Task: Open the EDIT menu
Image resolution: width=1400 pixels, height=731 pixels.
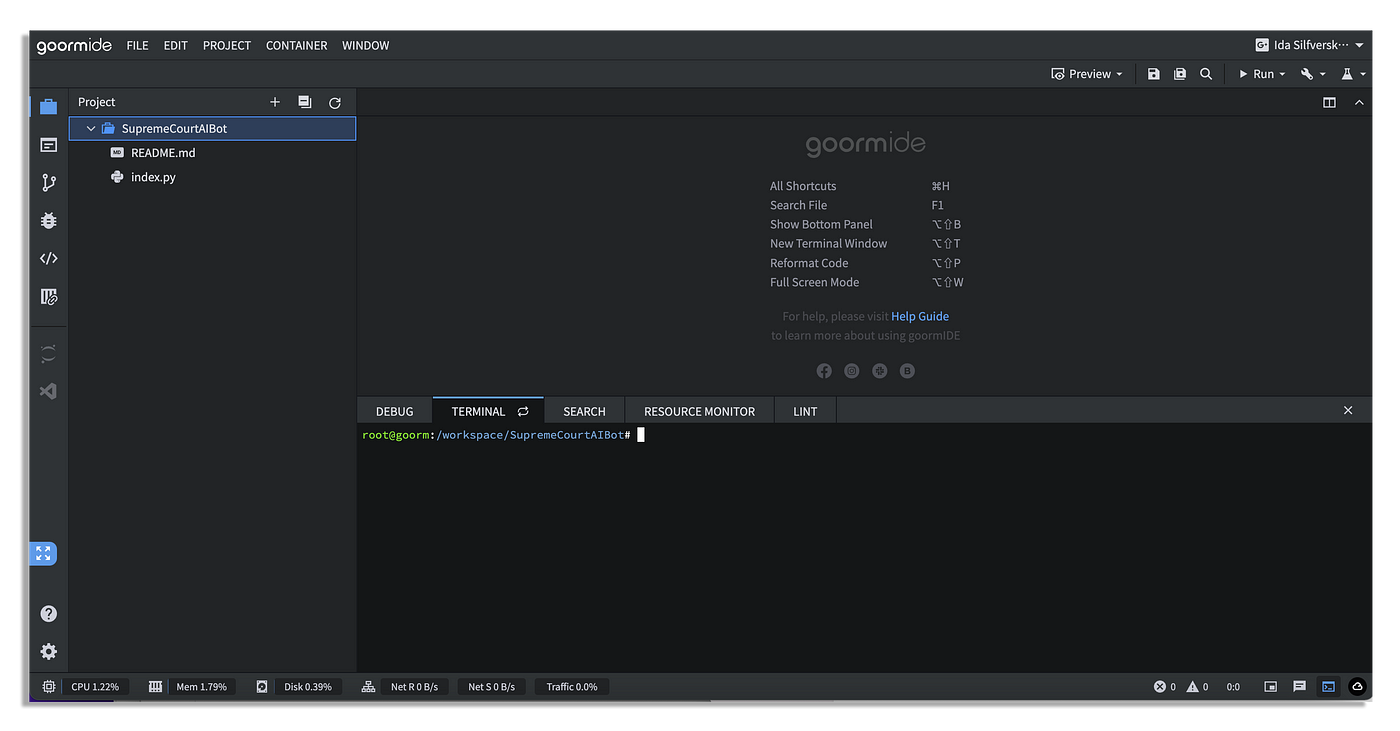Action: click(175, 46)
